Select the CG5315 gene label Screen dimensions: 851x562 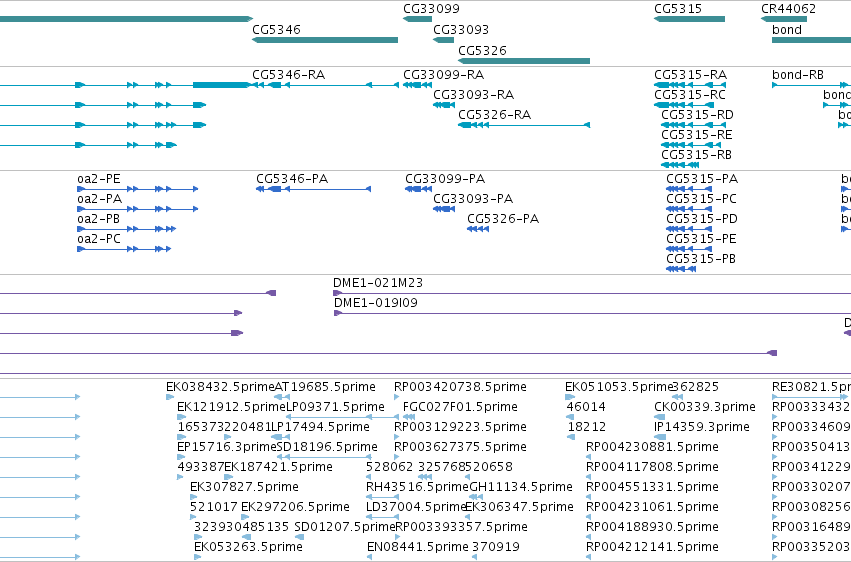pos(678,9)
